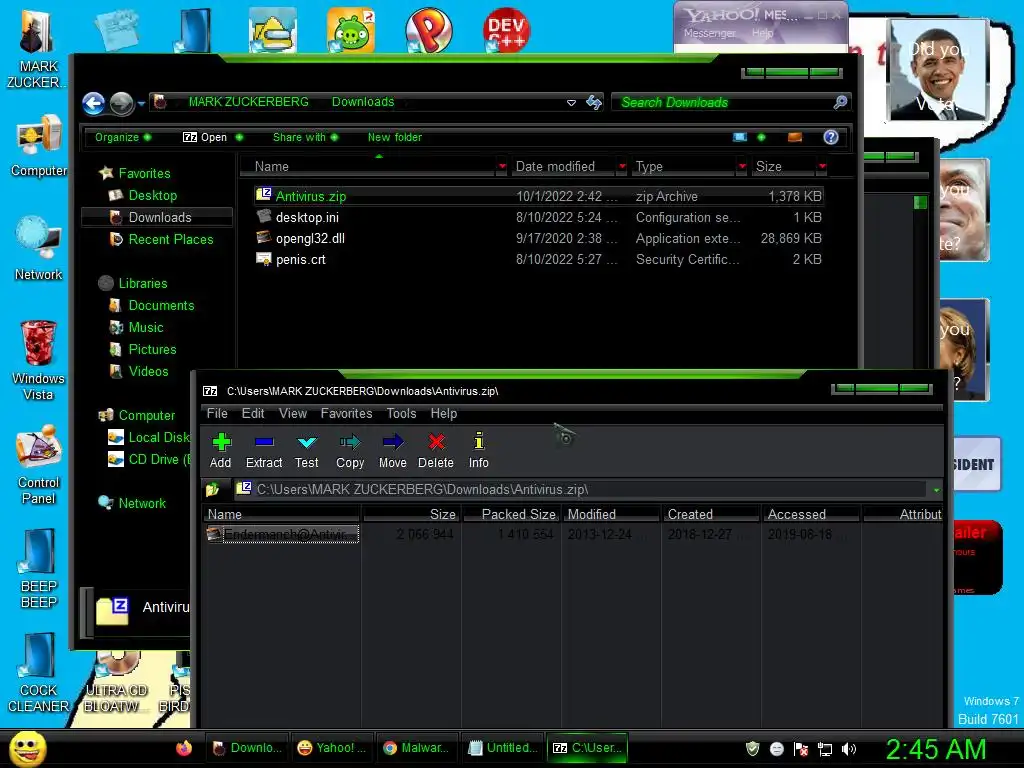1024x768 pixels.
Task: Select Network in Explorer sidebar
Action: [142, 503]
